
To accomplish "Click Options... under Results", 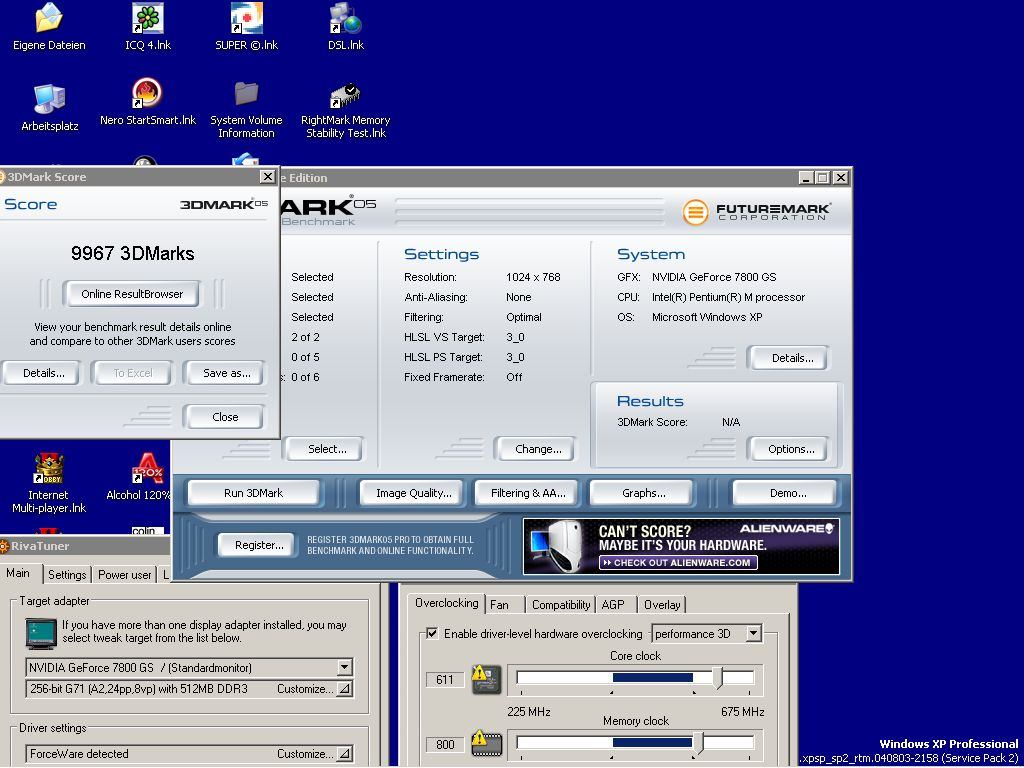I will coord(791,449).
